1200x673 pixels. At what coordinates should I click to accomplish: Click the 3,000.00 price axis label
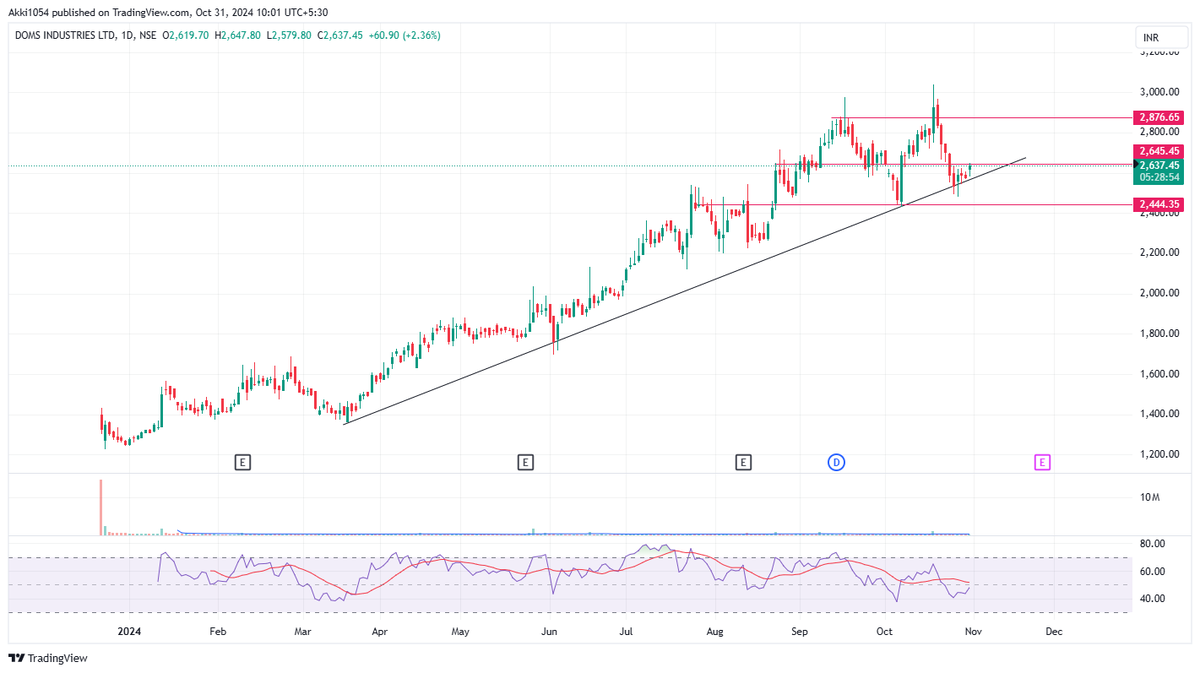[1158, 91]
